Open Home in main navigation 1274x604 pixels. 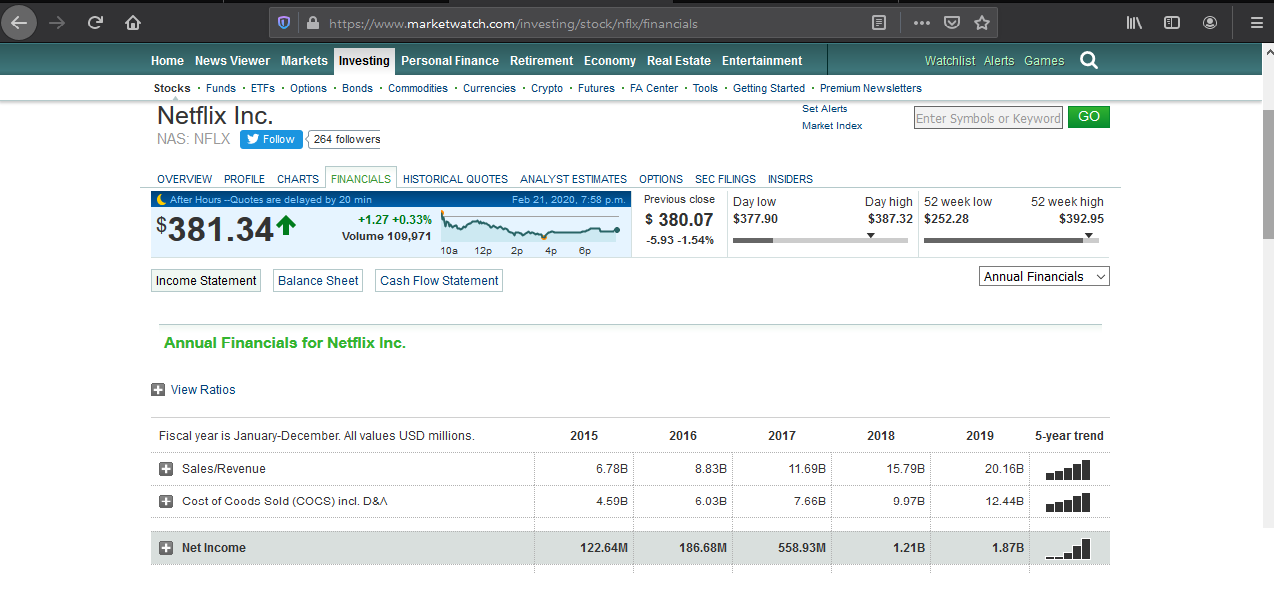167,61
